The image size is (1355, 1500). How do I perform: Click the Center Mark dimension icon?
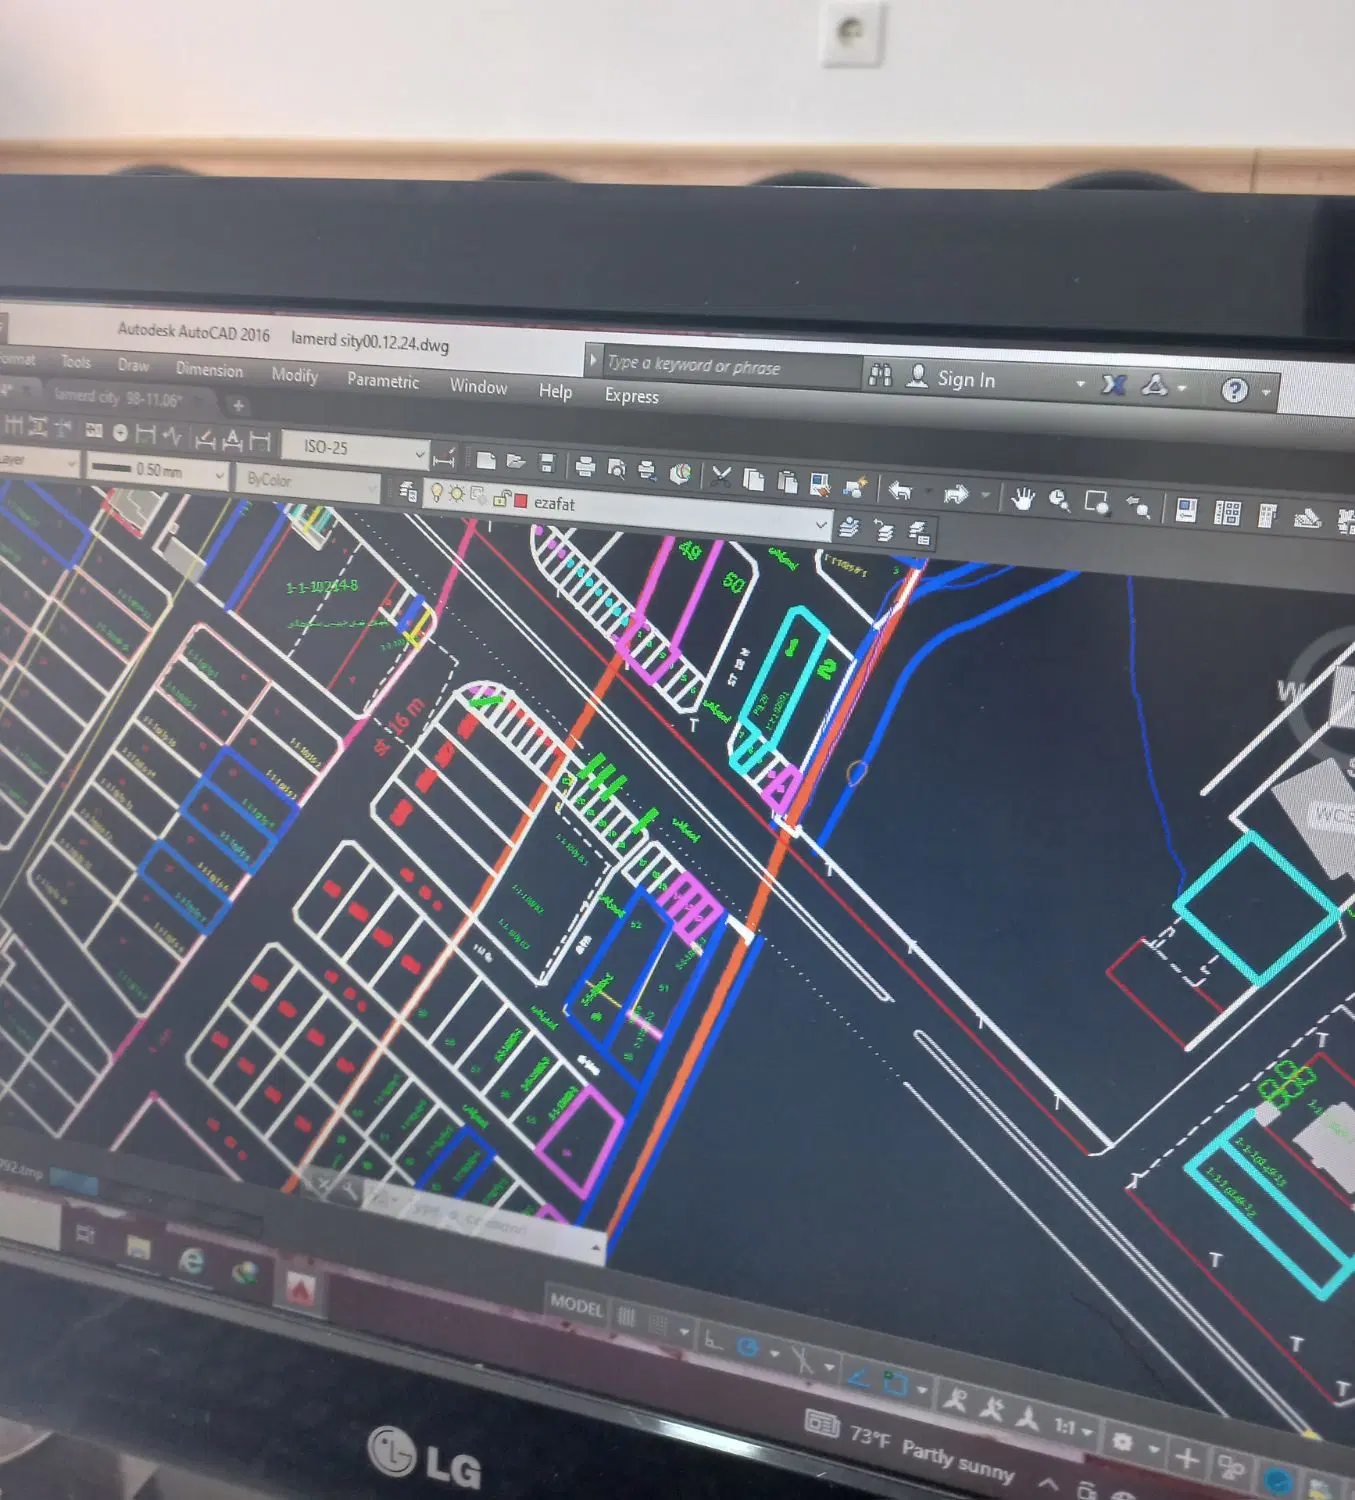click(120, 432)
